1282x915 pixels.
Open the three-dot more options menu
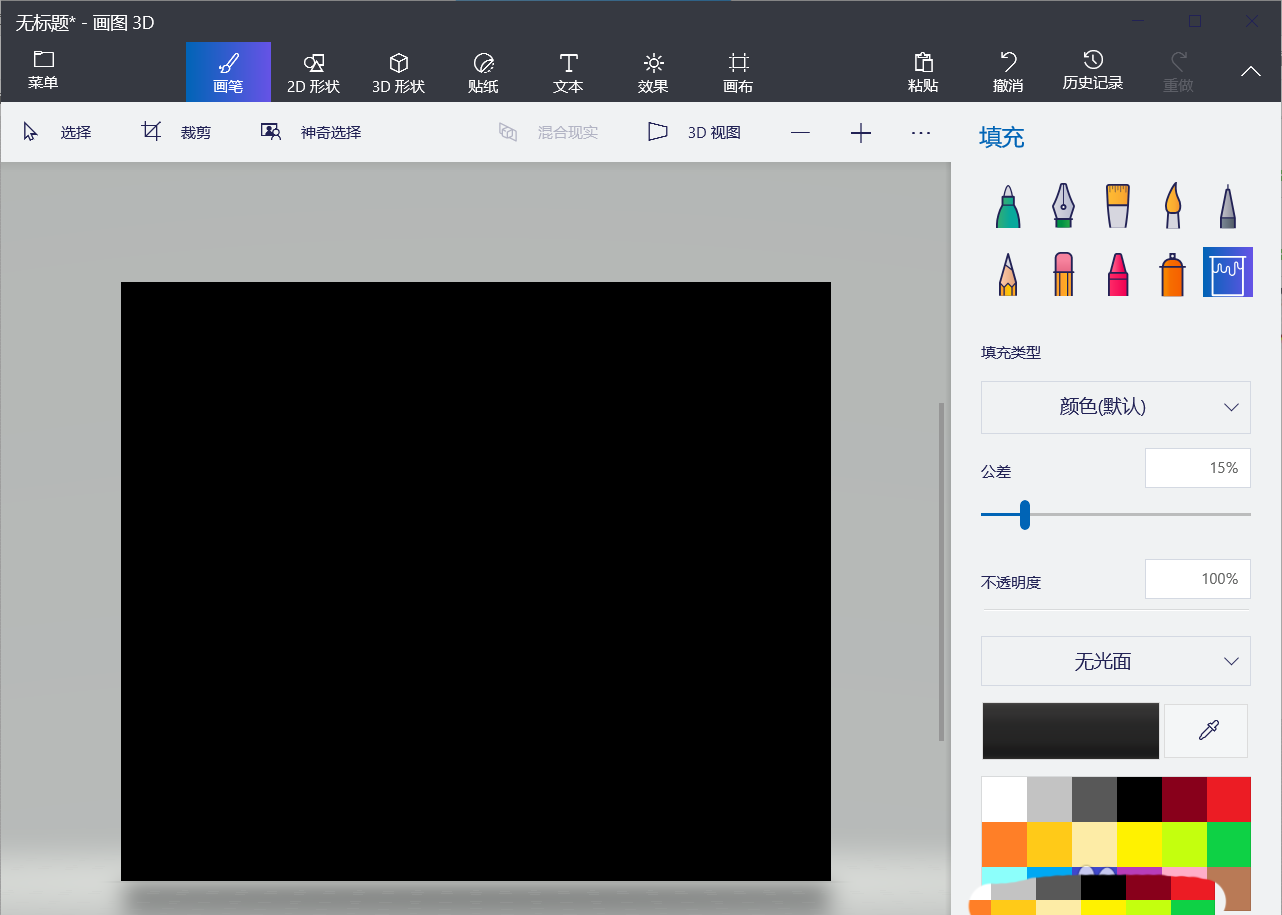(x=921, y=132)
